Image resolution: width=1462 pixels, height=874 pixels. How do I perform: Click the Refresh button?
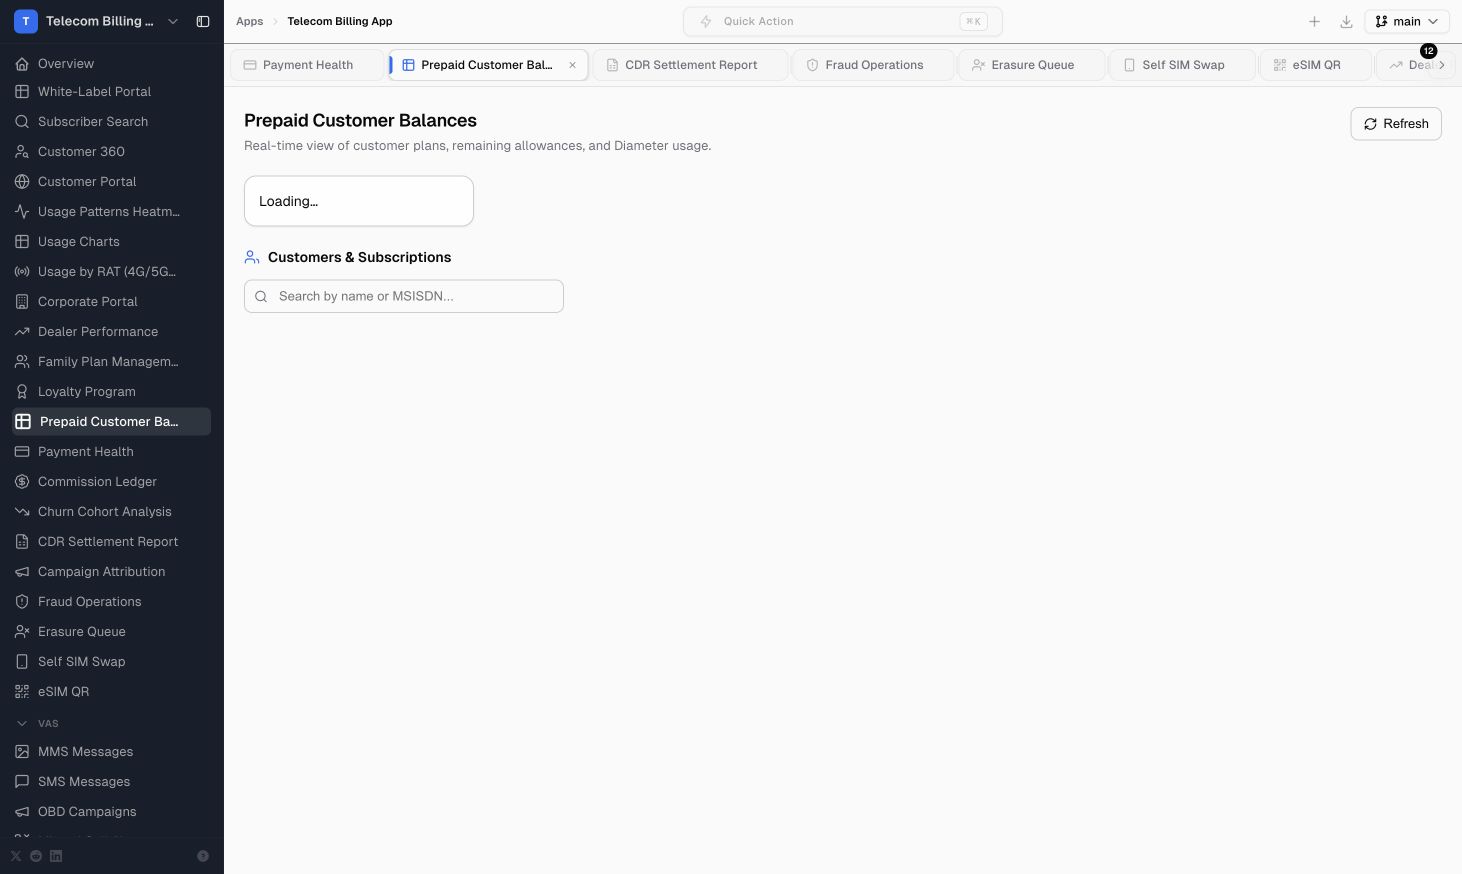pos(1396,124)
